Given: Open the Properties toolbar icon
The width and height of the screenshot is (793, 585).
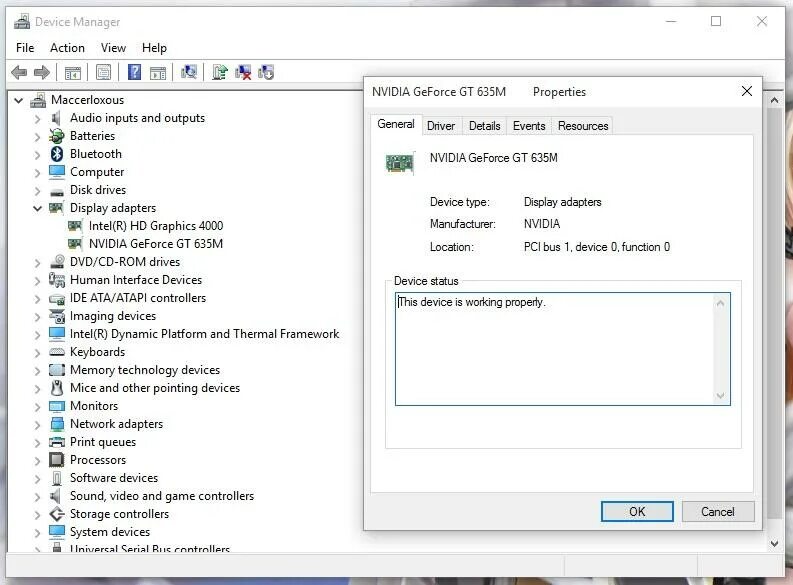Looking at the screenshot, I should coord(104,72).
